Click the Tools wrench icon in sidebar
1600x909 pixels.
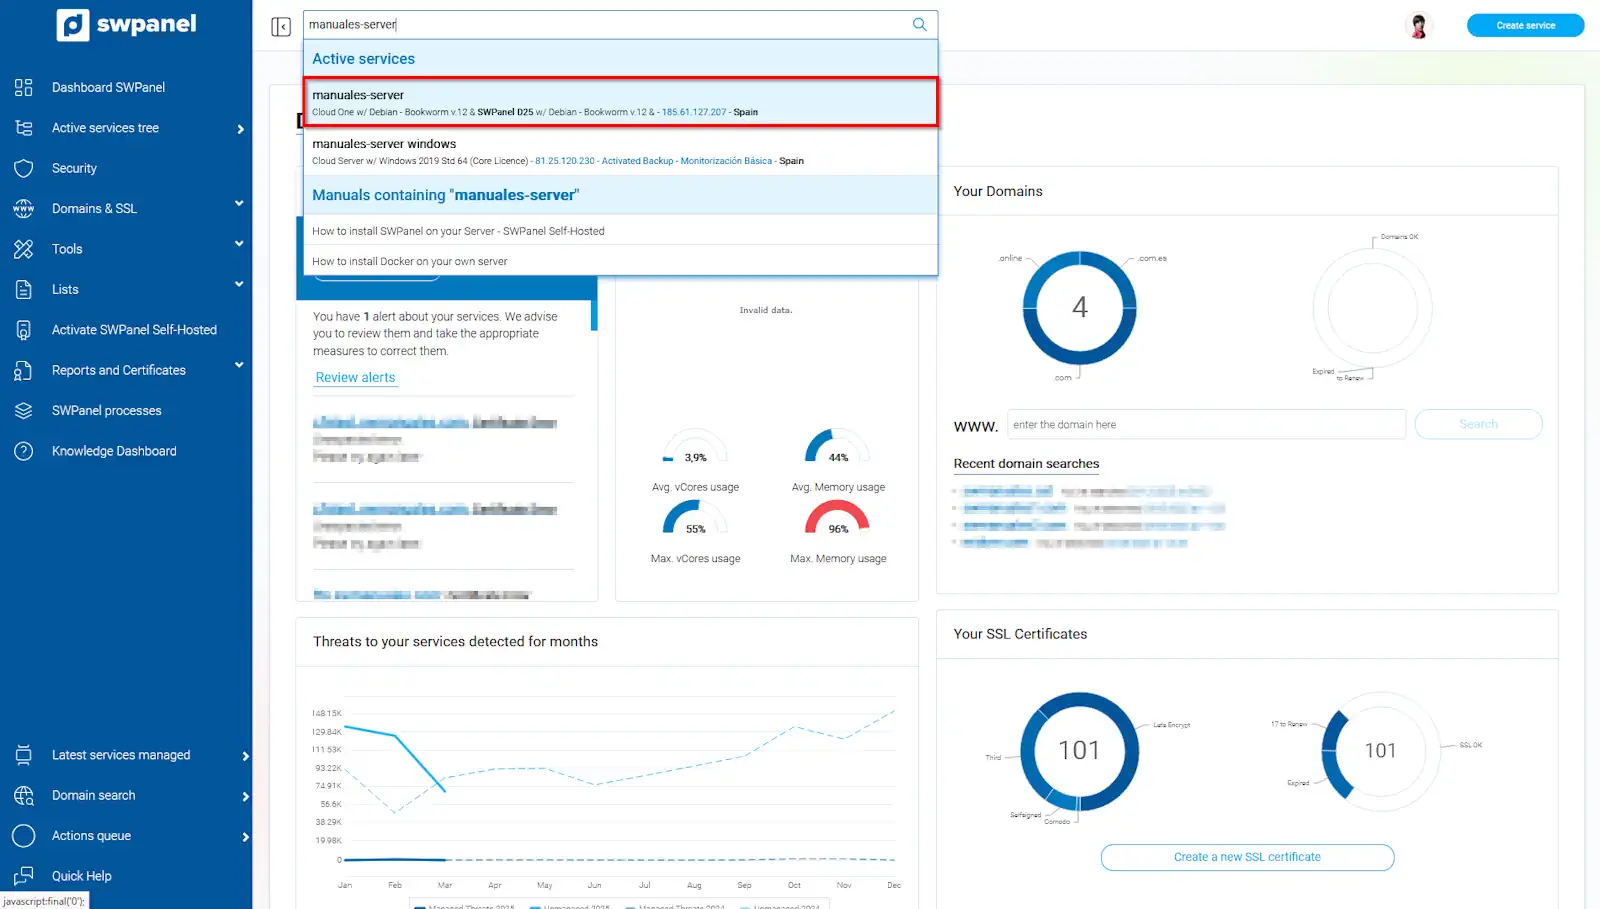click(24, 249)
